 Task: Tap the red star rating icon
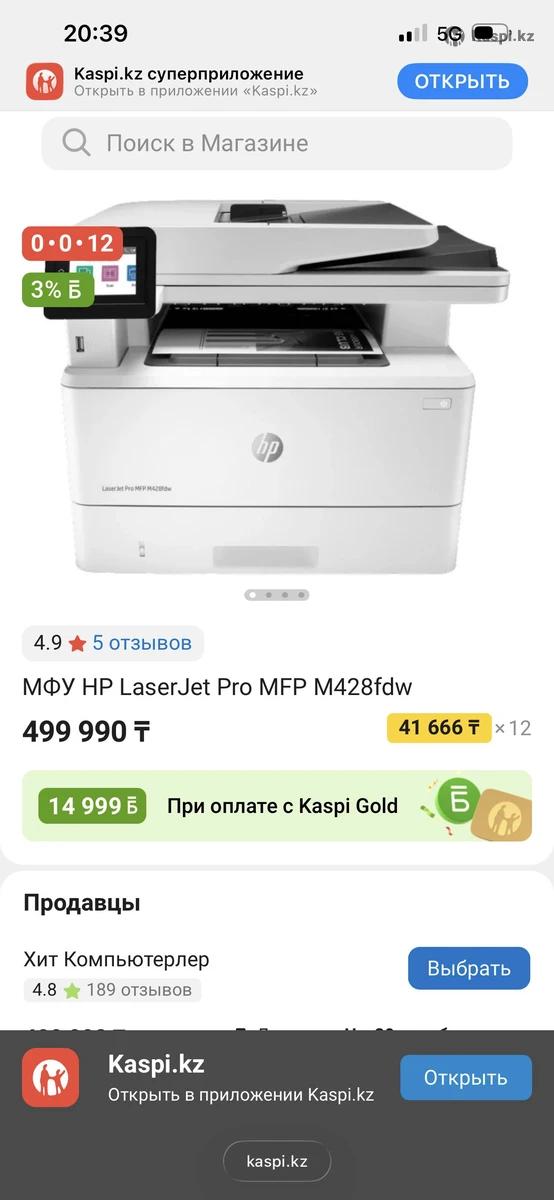pyautogui.click(x=77, y=643)
